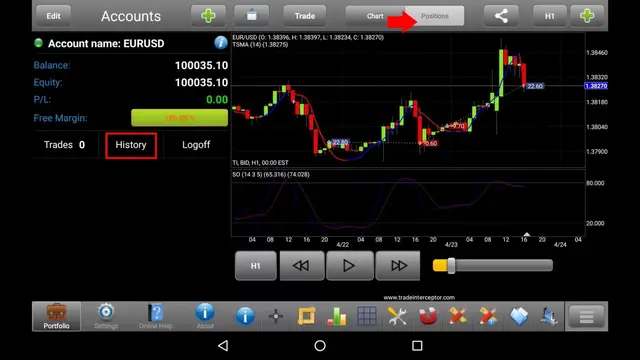Click the white time cursor triangle
The height and width of the screenshot is (360, 640).
(527, 234)
